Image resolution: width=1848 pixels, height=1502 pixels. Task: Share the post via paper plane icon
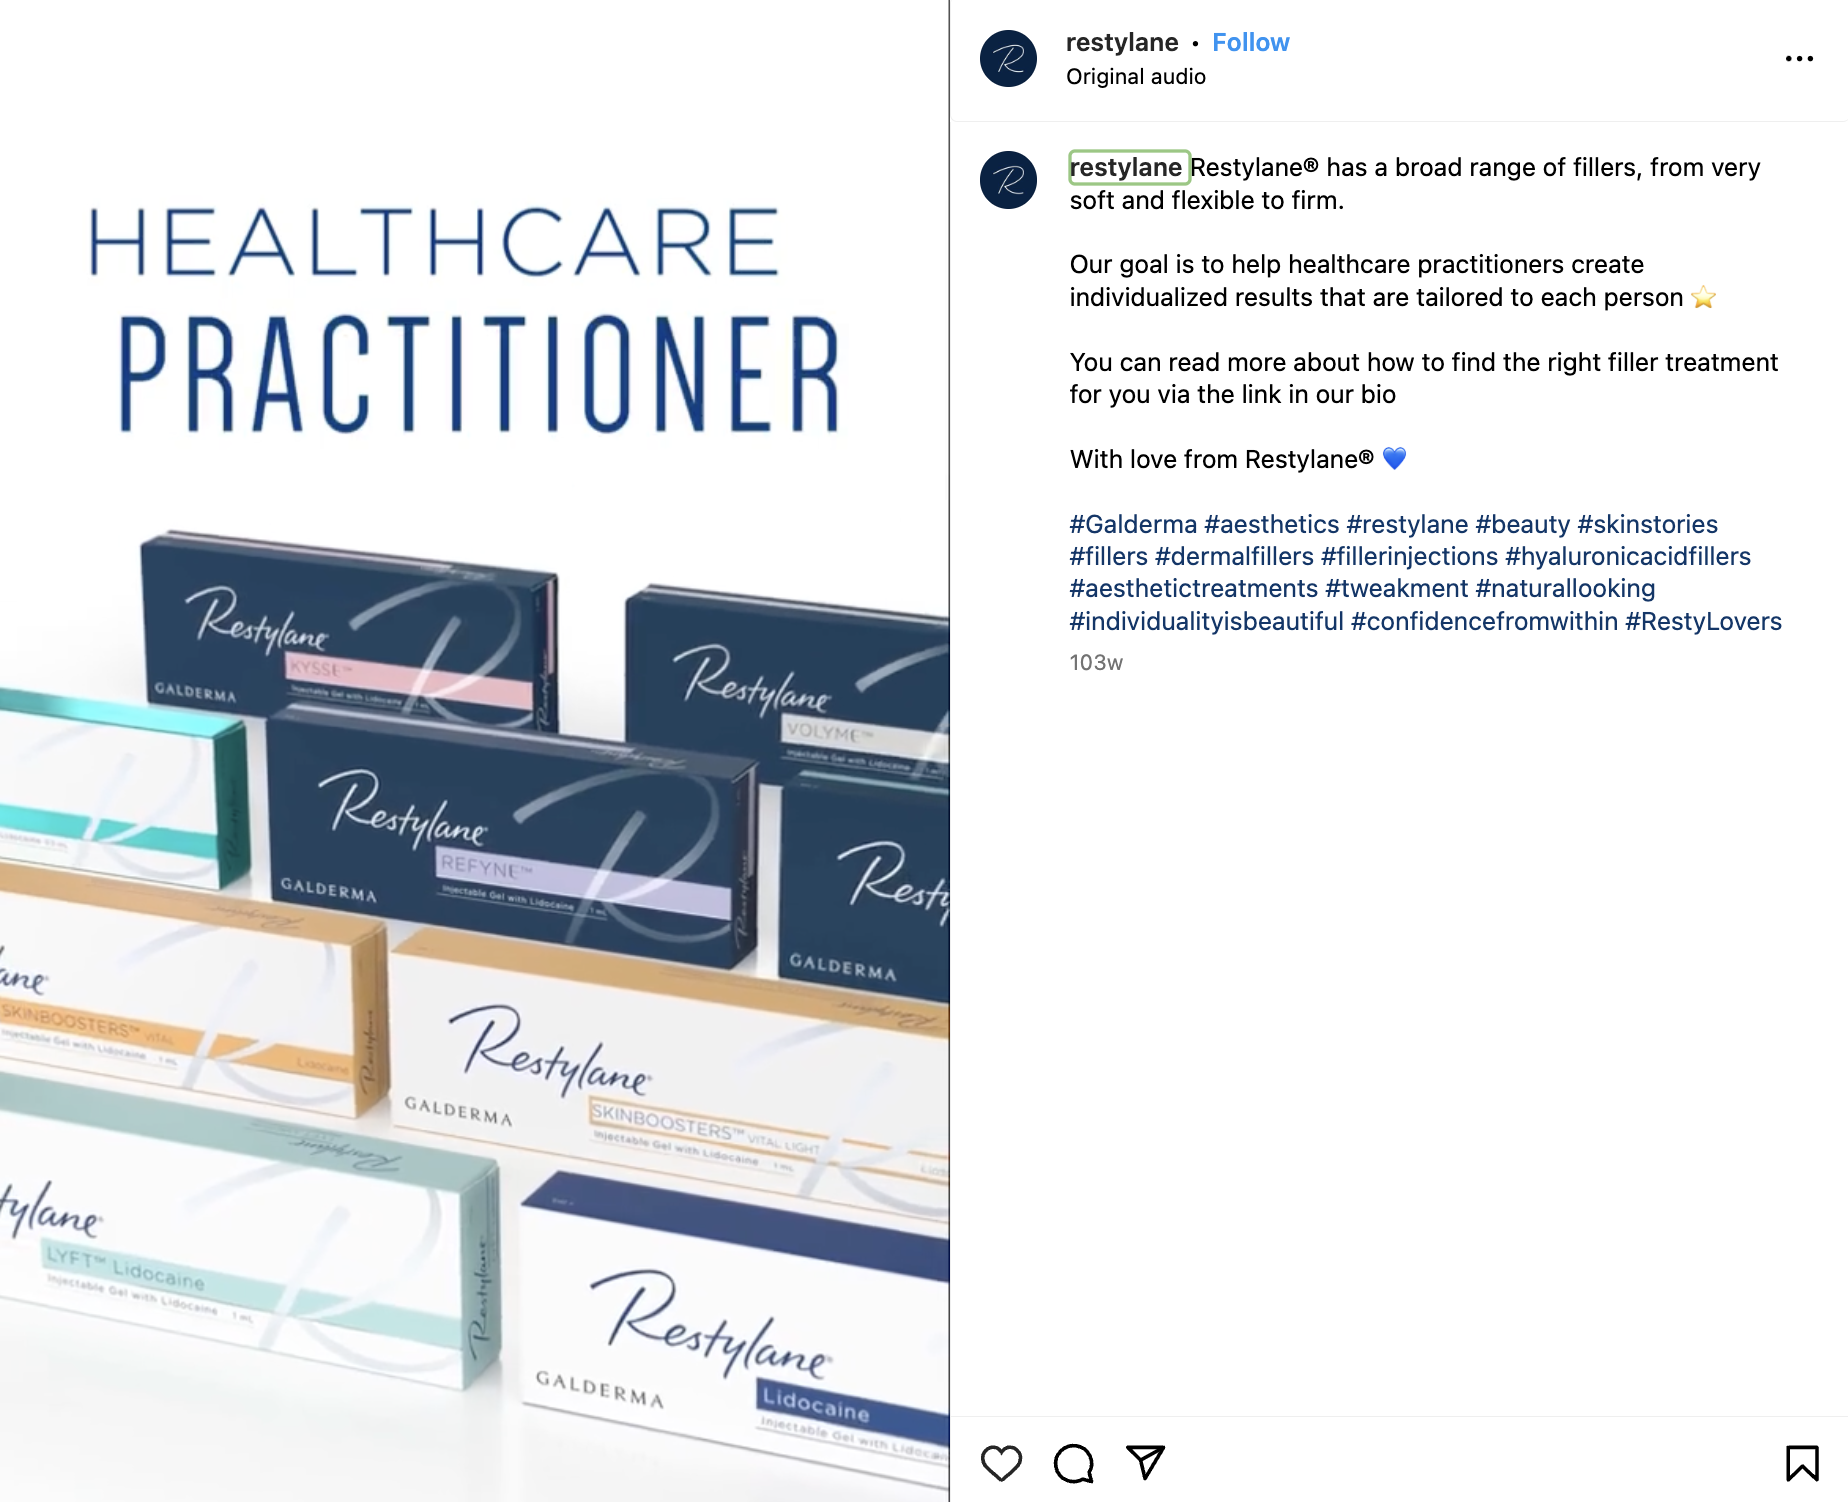1145,1462
